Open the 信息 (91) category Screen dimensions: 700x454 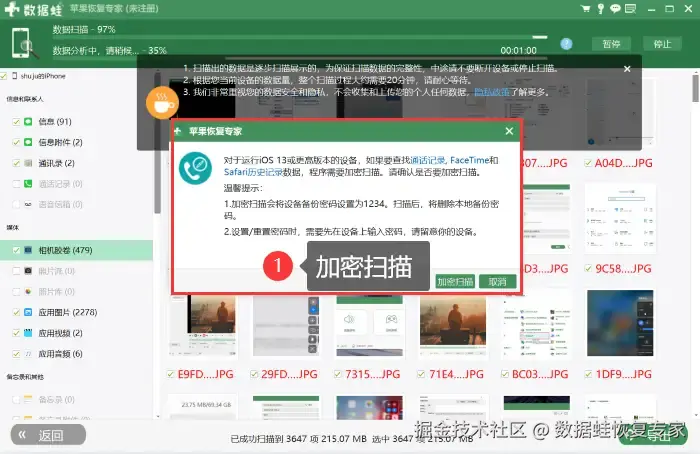76,121
